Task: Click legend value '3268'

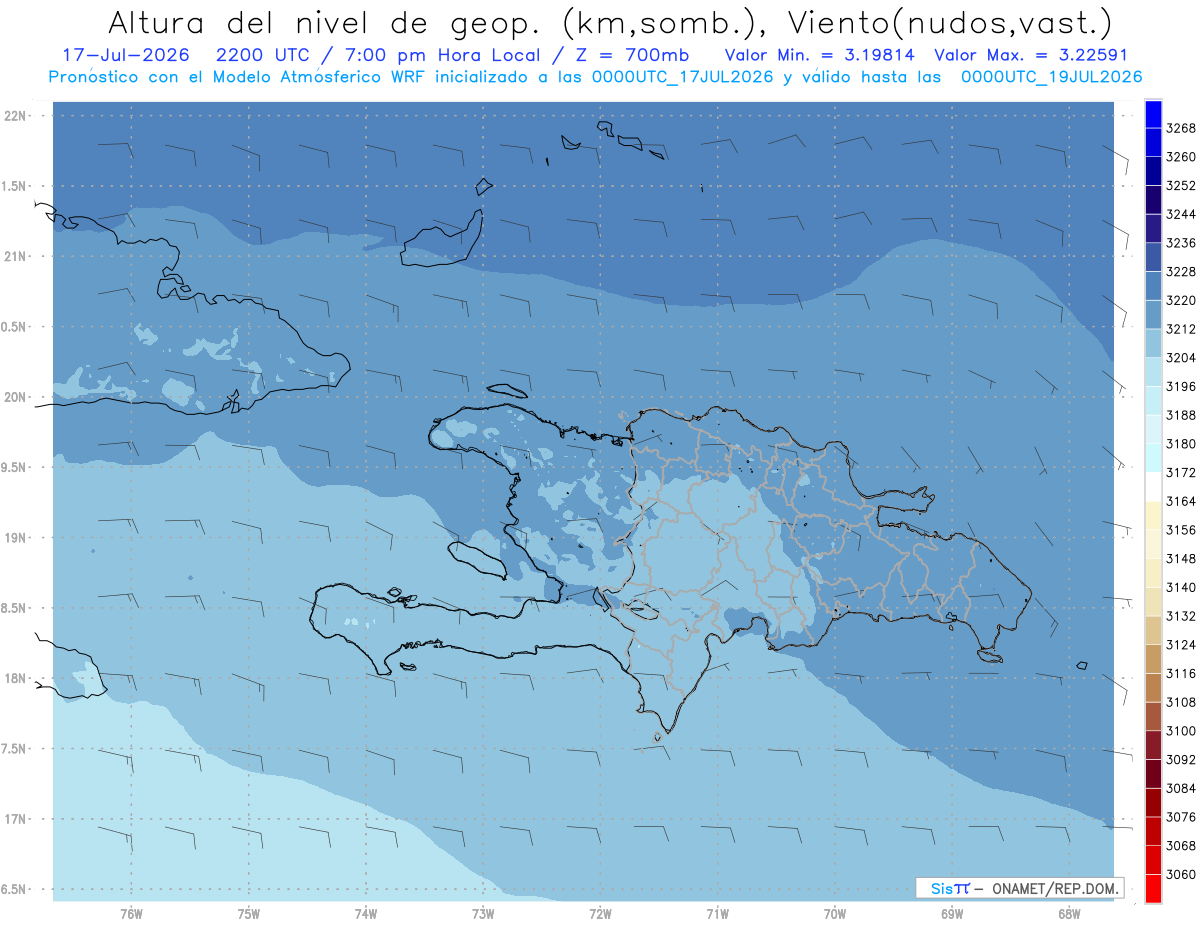Action: point(1181,128)
